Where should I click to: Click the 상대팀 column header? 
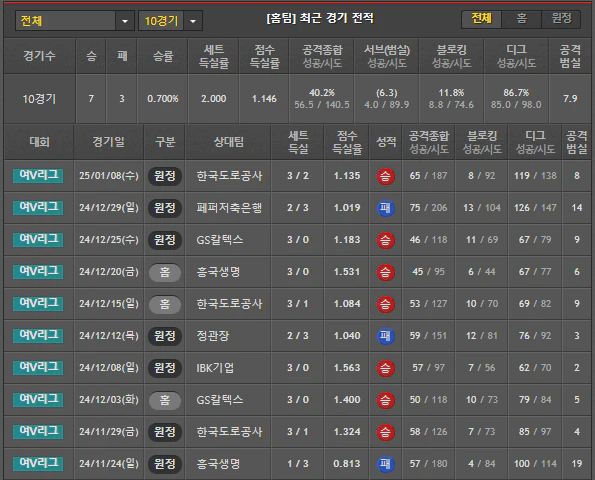click(228, 142)
